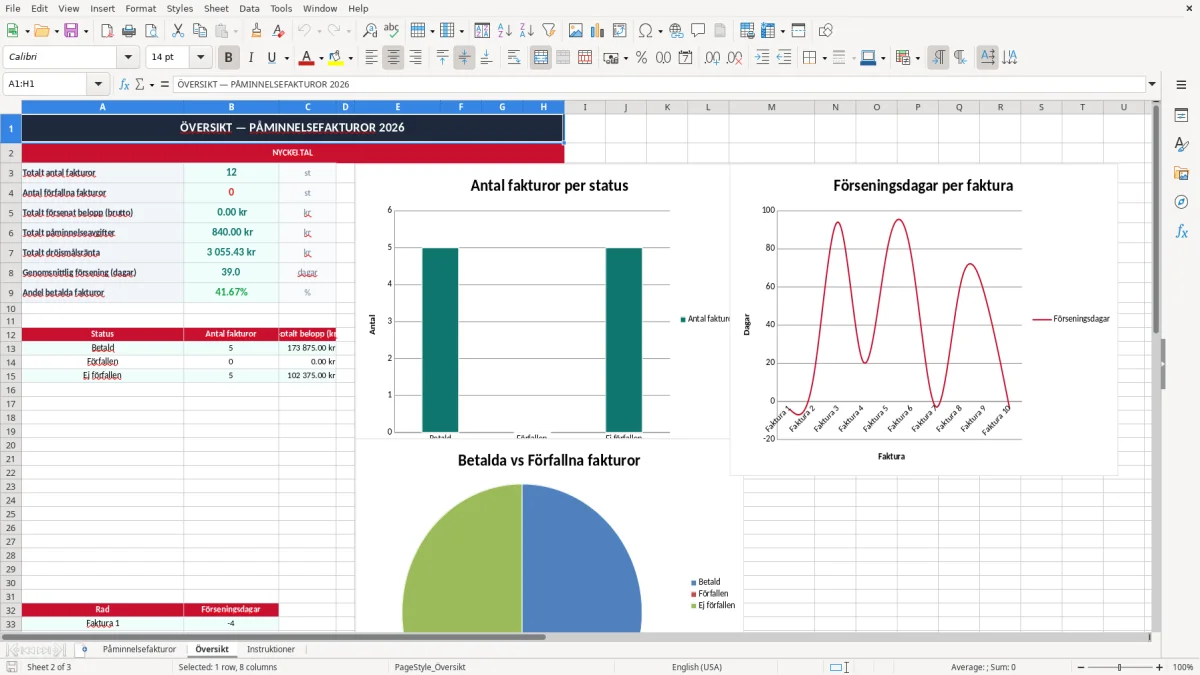Toggle Wrap Text for the cell
1200x675 pixels.
point(514,58)
